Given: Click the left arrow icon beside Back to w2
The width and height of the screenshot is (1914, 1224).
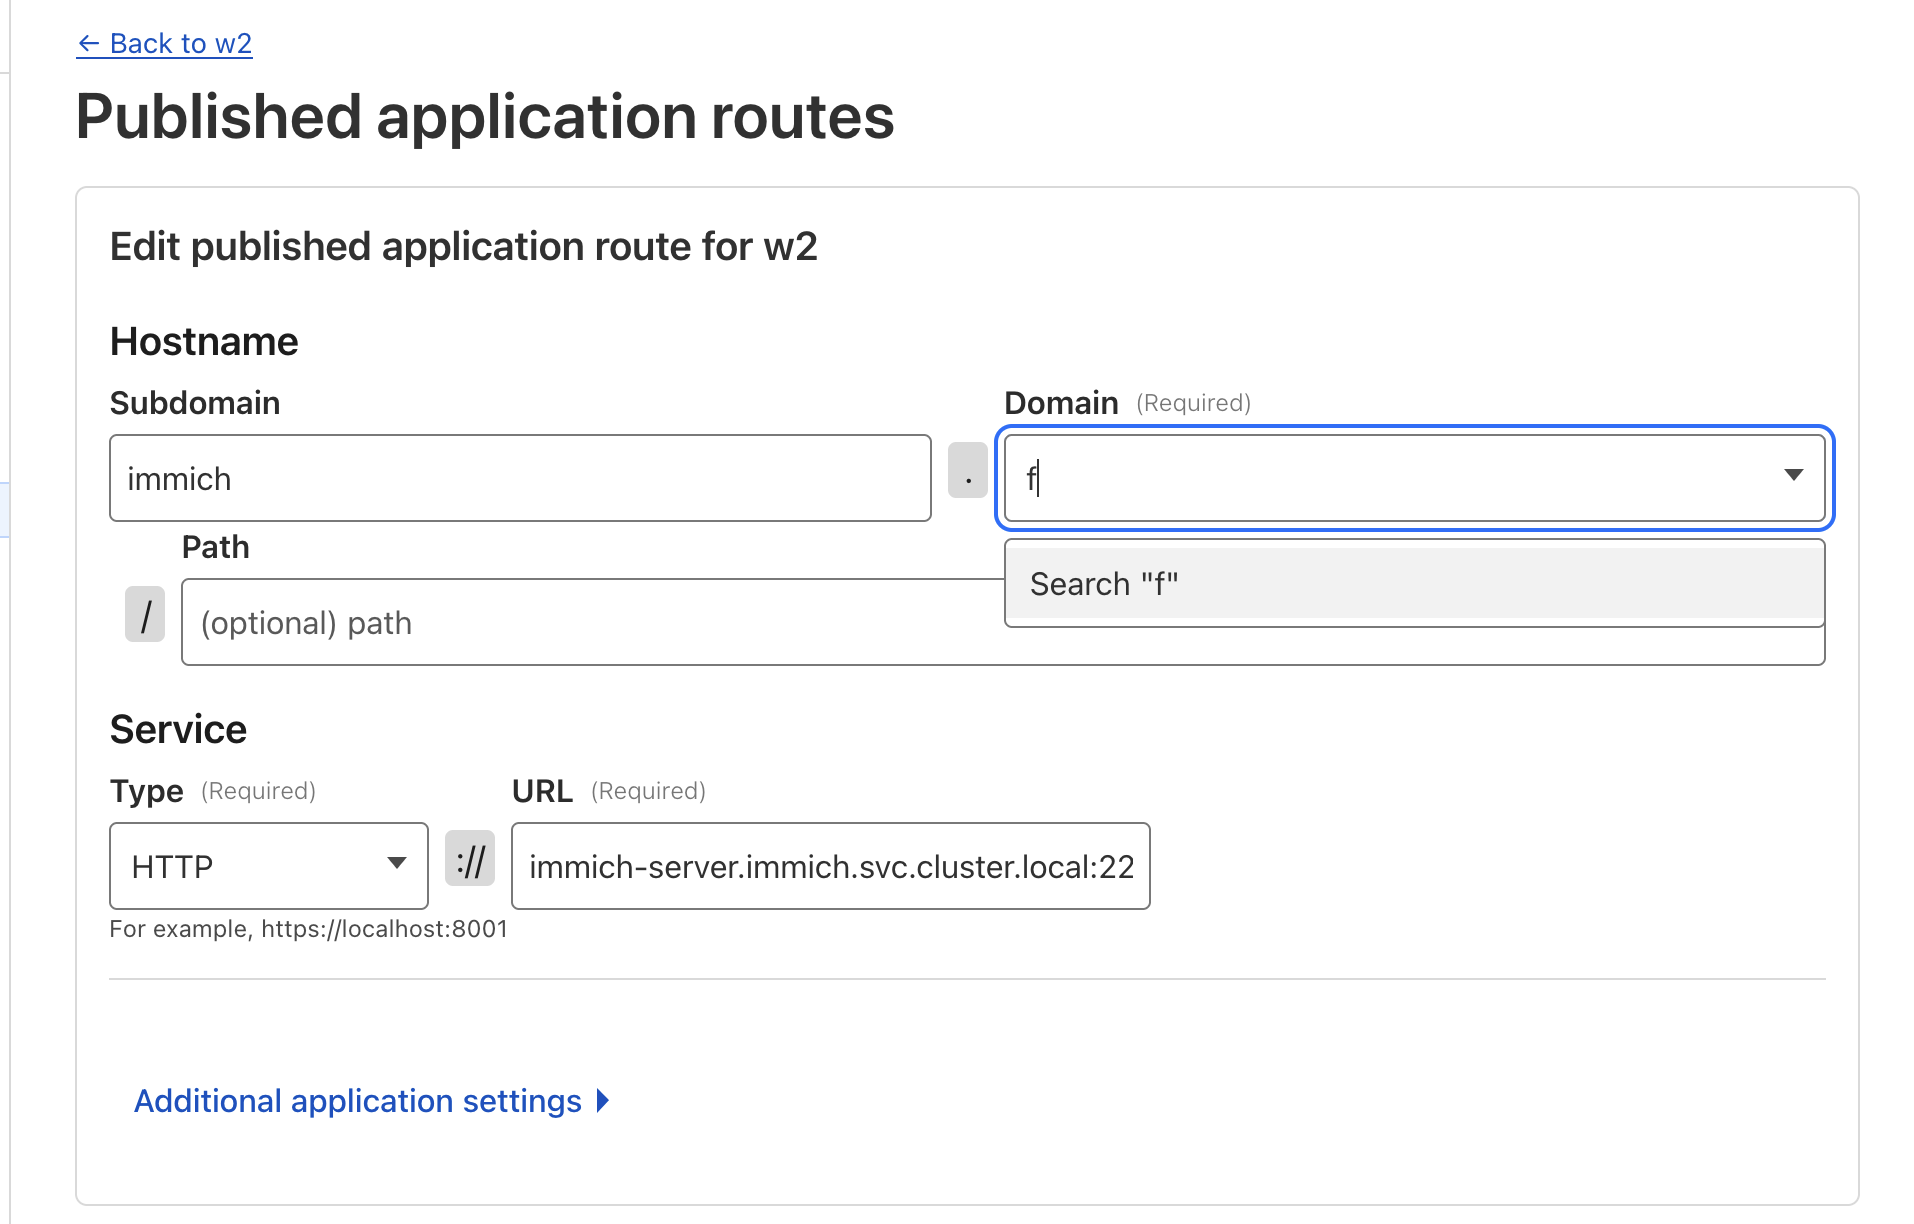Looking at the screenshot, I should click(x=88, y=44).
